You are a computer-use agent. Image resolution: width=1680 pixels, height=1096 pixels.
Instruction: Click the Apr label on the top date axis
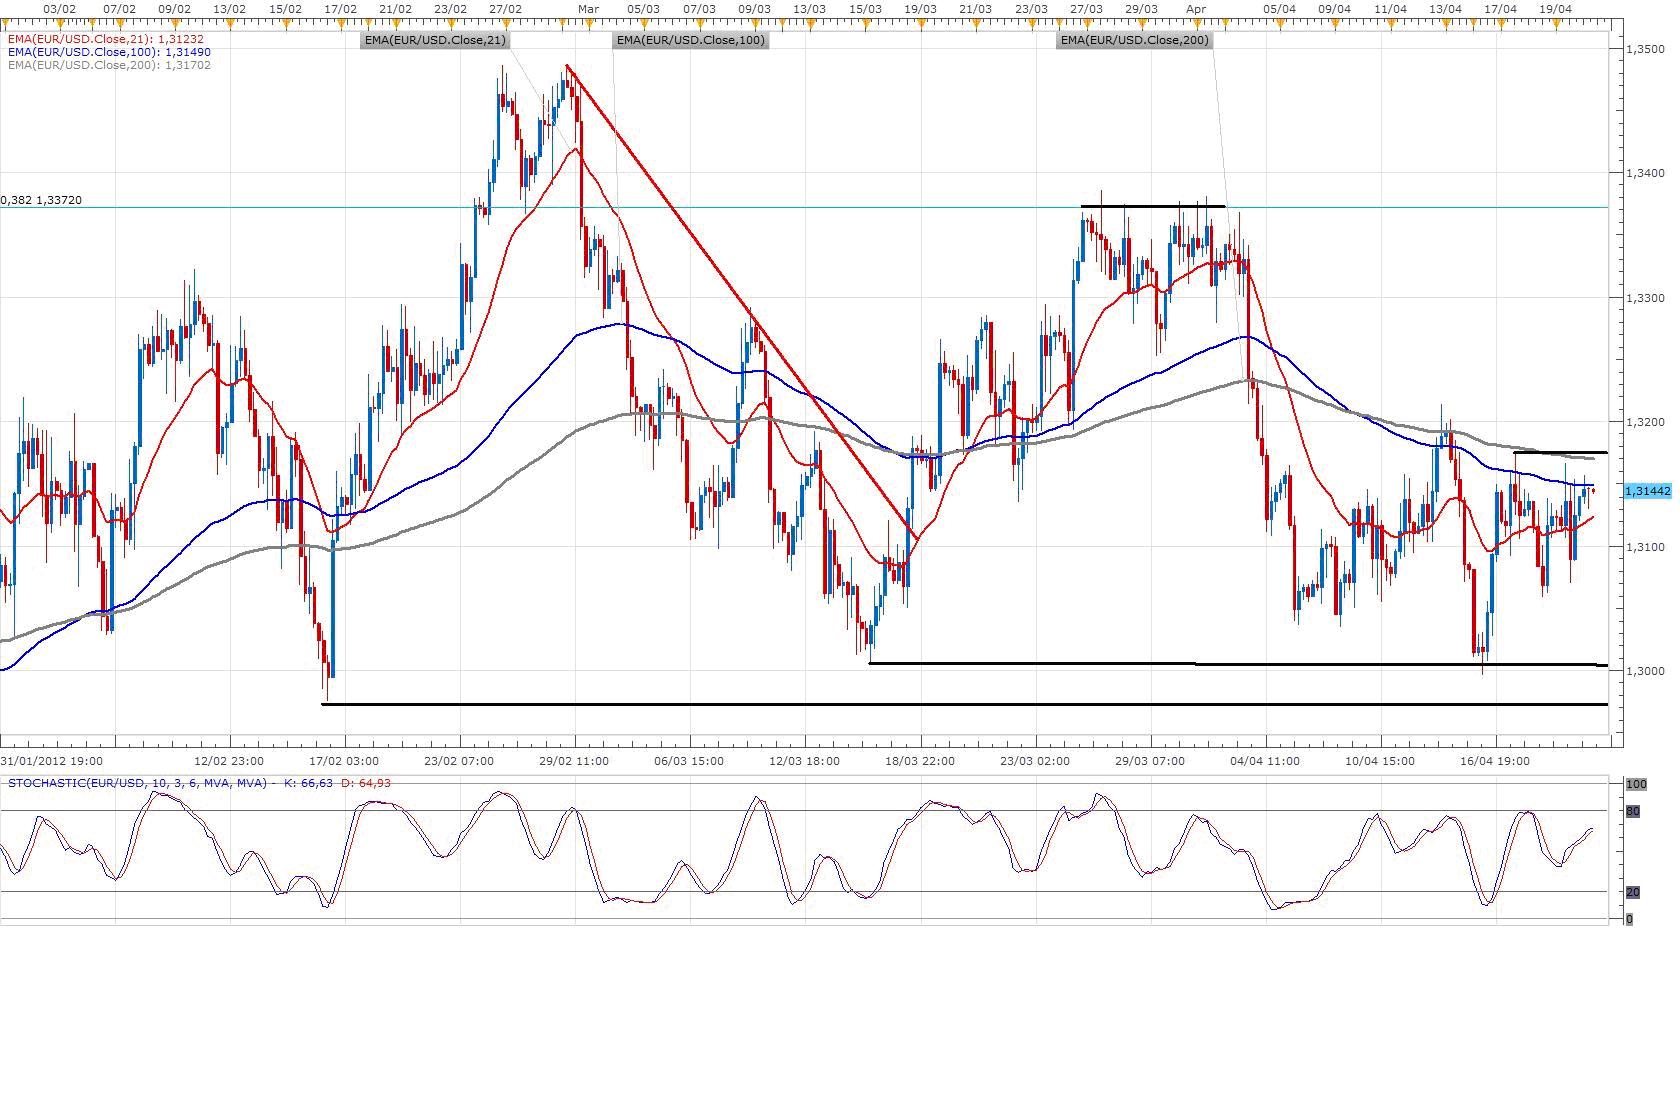tap(1195, 8)
